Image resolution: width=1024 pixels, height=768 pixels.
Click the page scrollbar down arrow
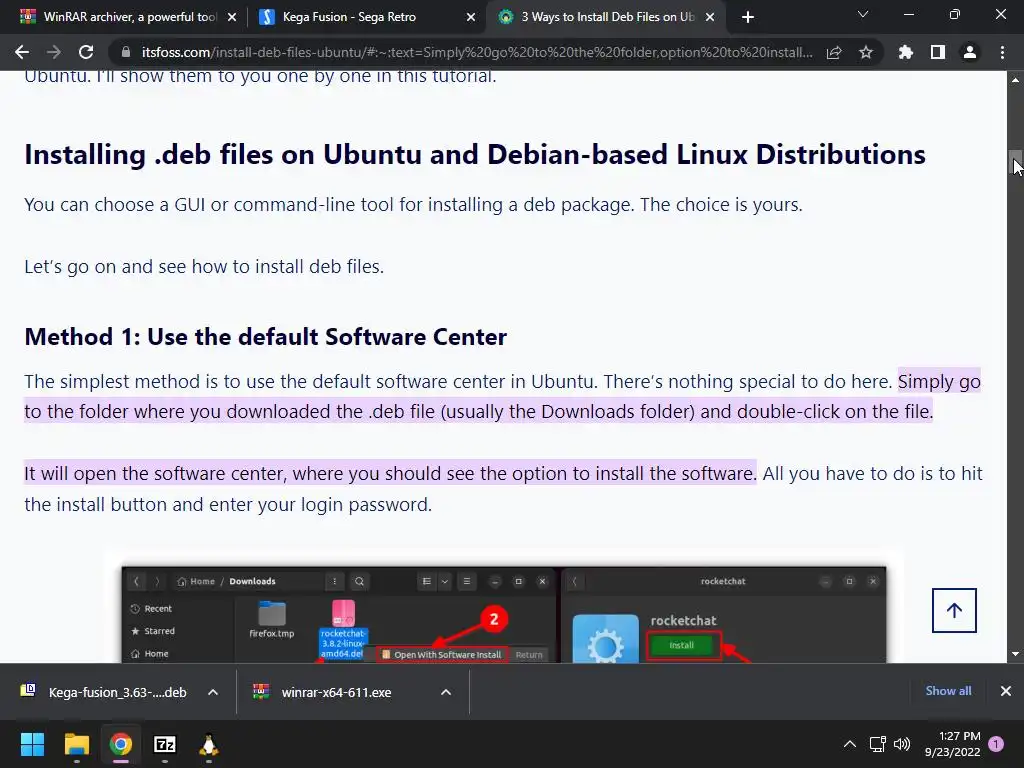point(1016,654)
